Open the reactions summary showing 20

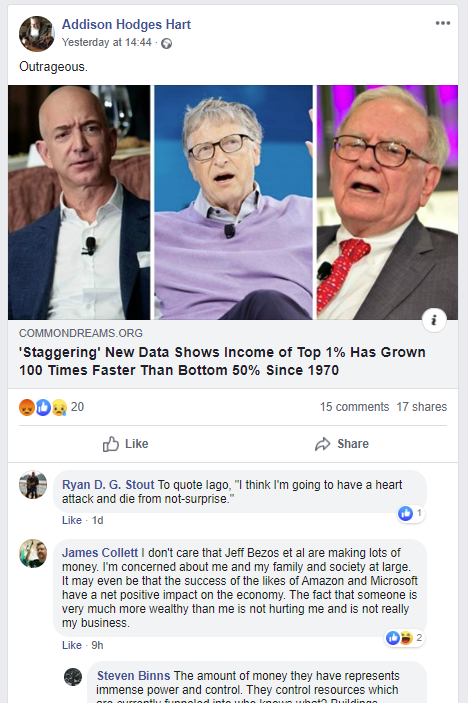click(51, 407)
